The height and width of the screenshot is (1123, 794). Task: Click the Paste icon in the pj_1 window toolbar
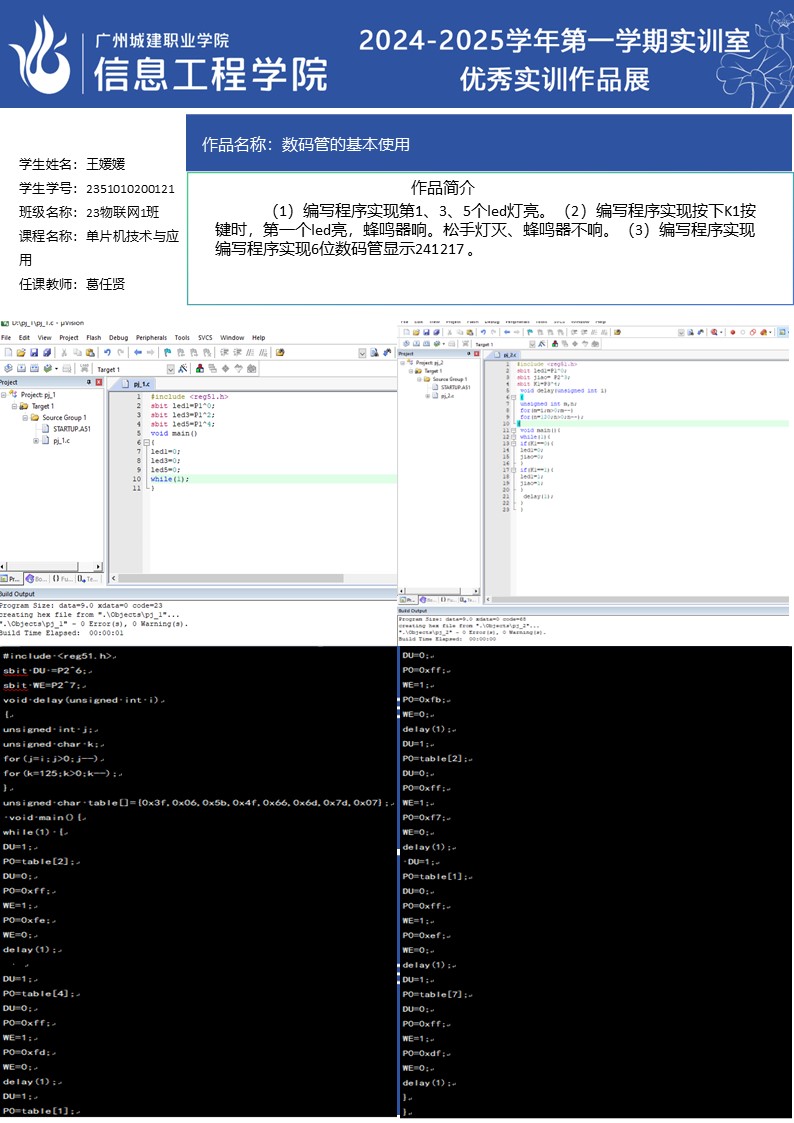pos(89,352)
